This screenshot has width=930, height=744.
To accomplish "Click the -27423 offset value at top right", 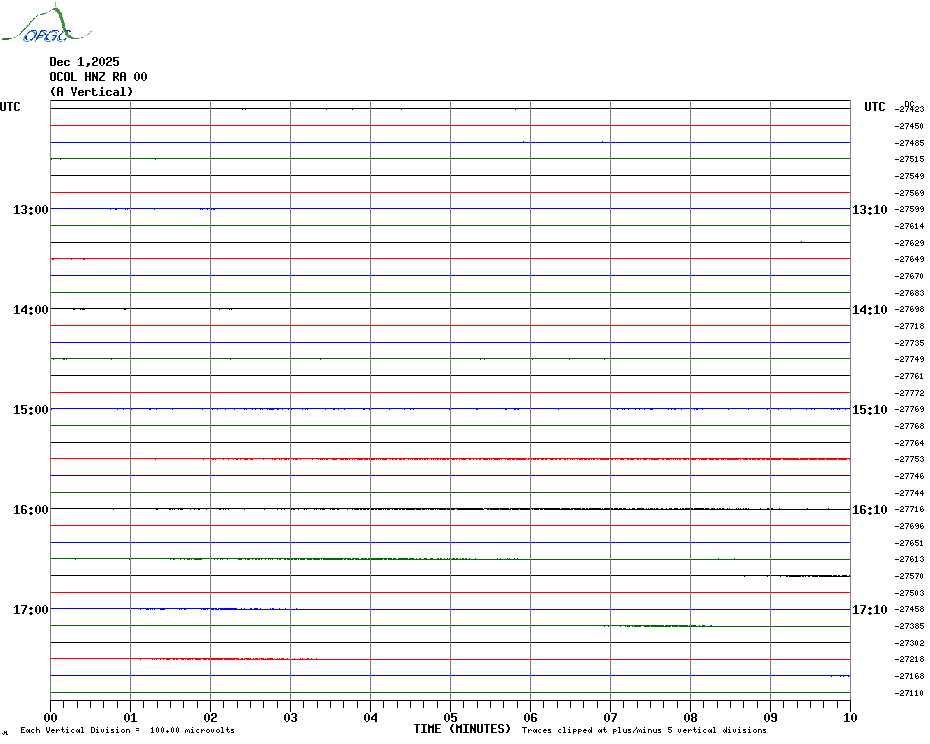I will click(910, 109).
